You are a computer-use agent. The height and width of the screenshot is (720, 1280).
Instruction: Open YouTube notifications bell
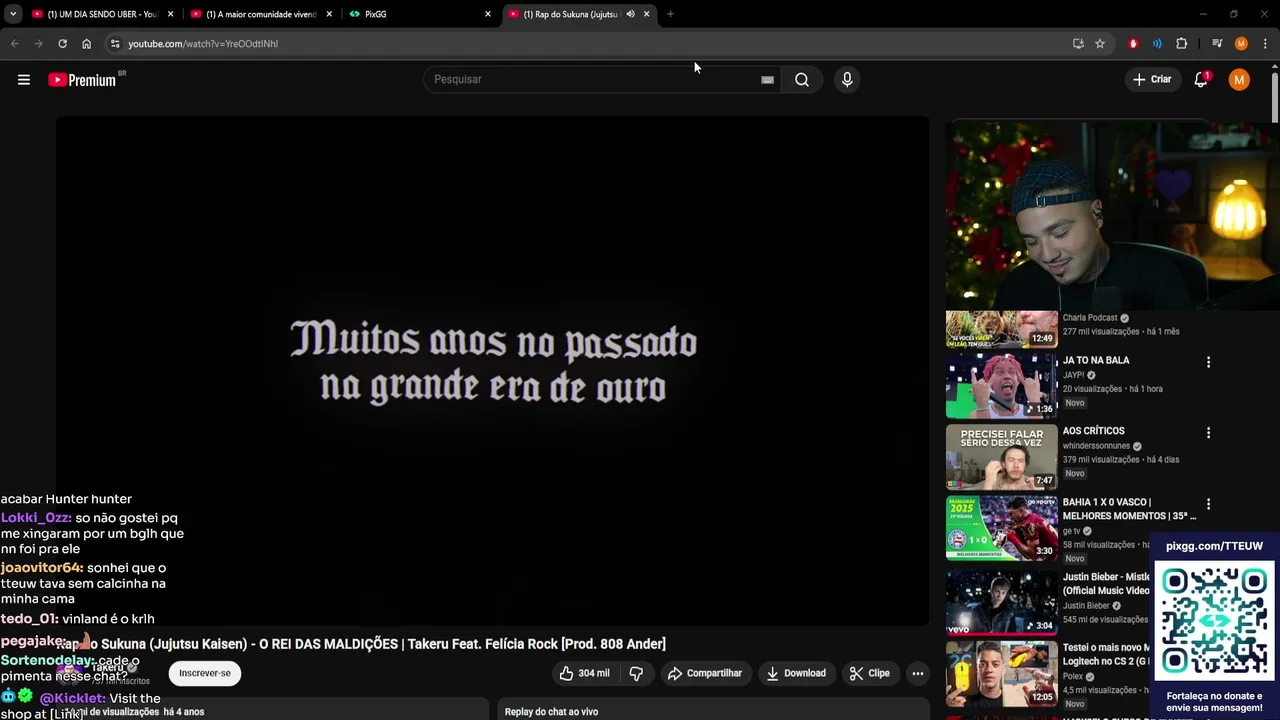click(1201, 80)
